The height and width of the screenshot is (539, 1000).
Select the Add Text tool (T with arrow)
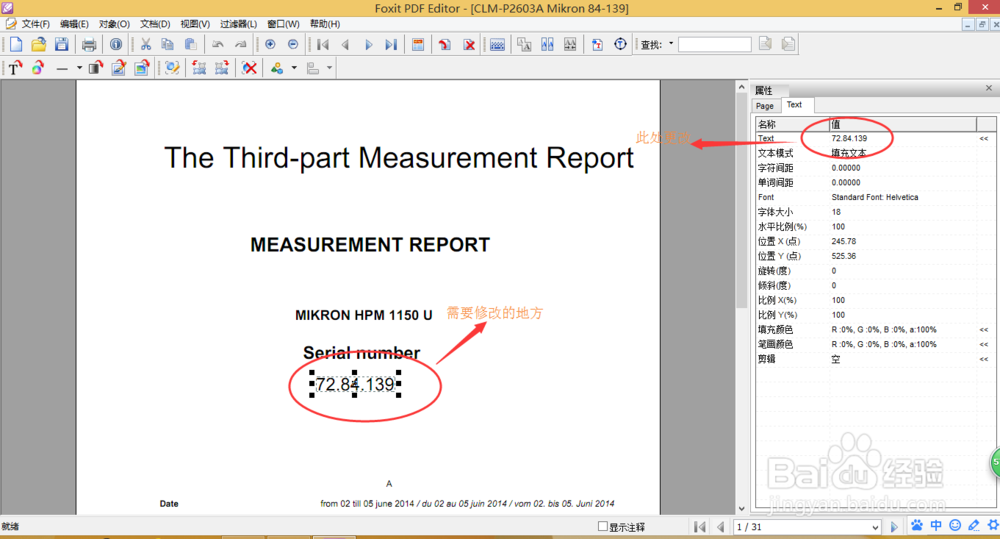coord(15,68)
